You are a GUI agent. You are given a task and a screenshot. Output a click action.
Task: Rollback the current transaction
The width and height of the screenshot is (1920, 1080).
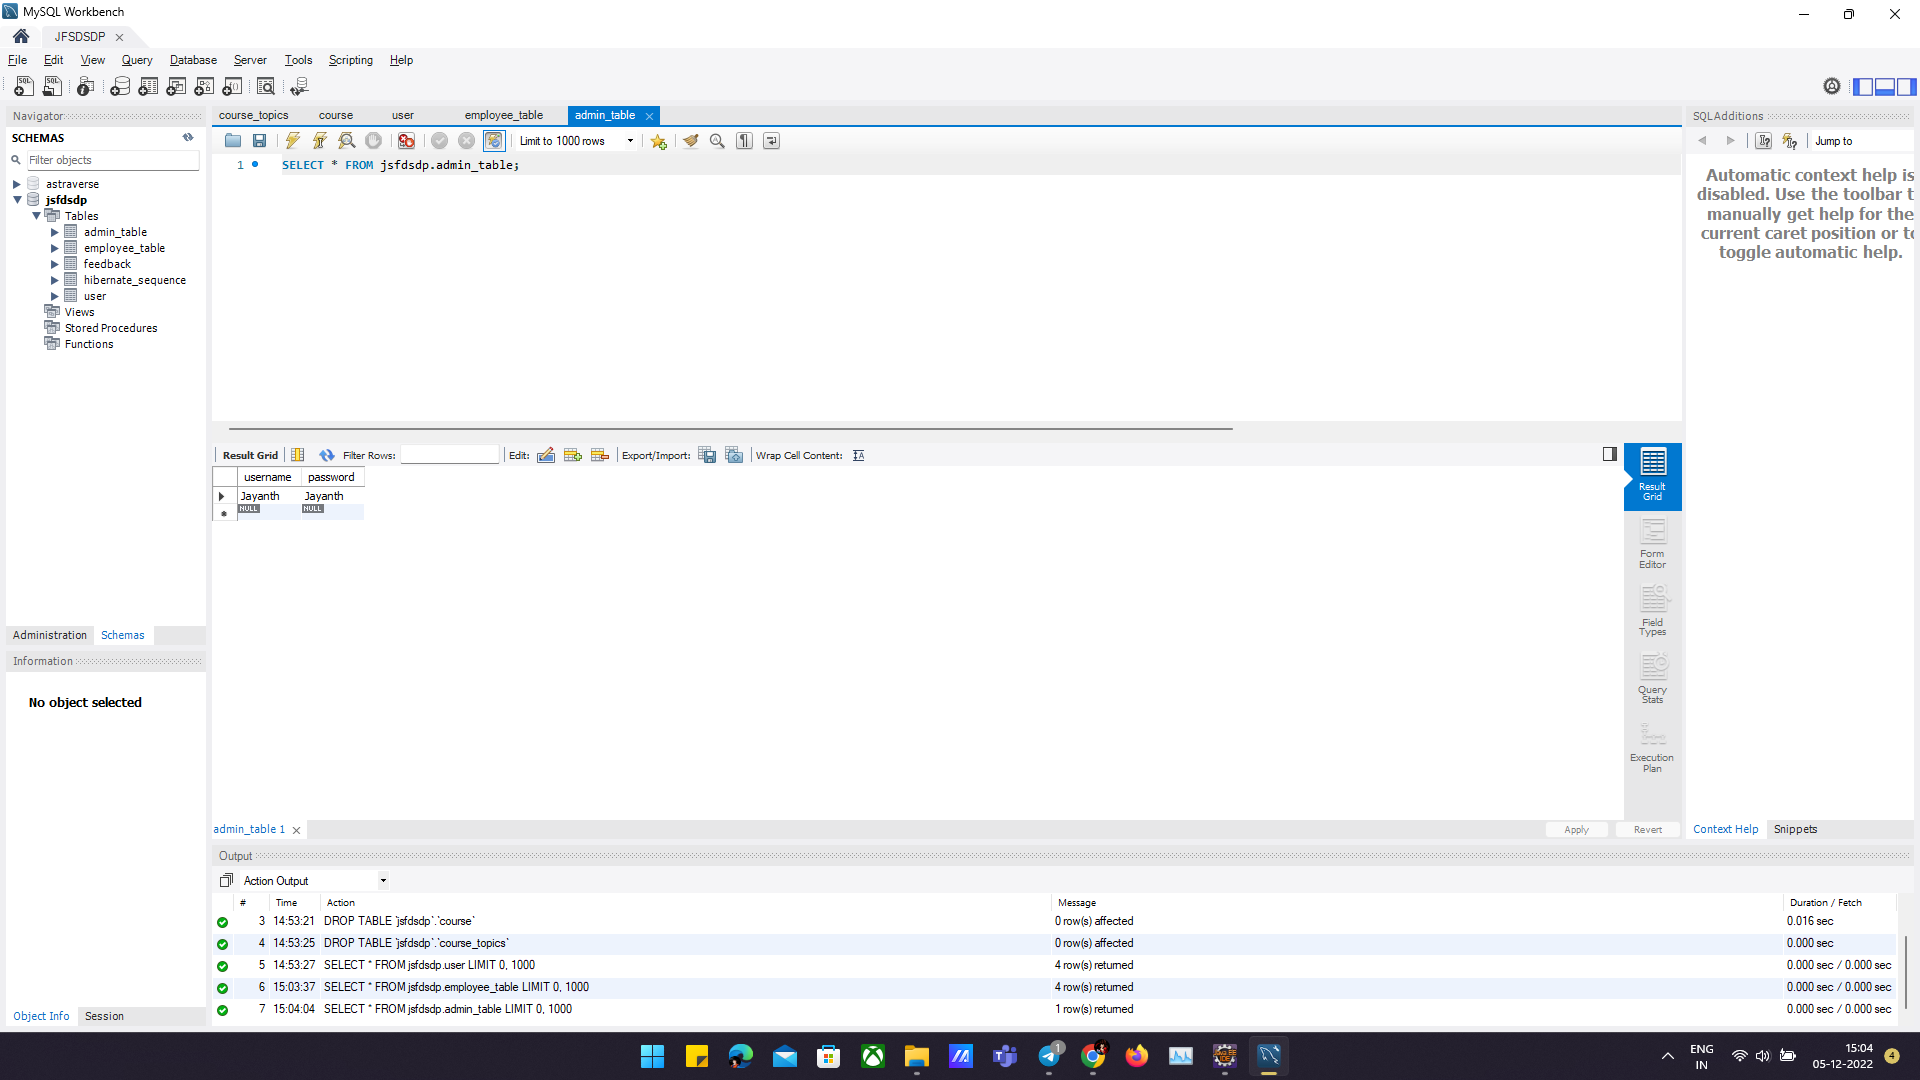(466, 141)
